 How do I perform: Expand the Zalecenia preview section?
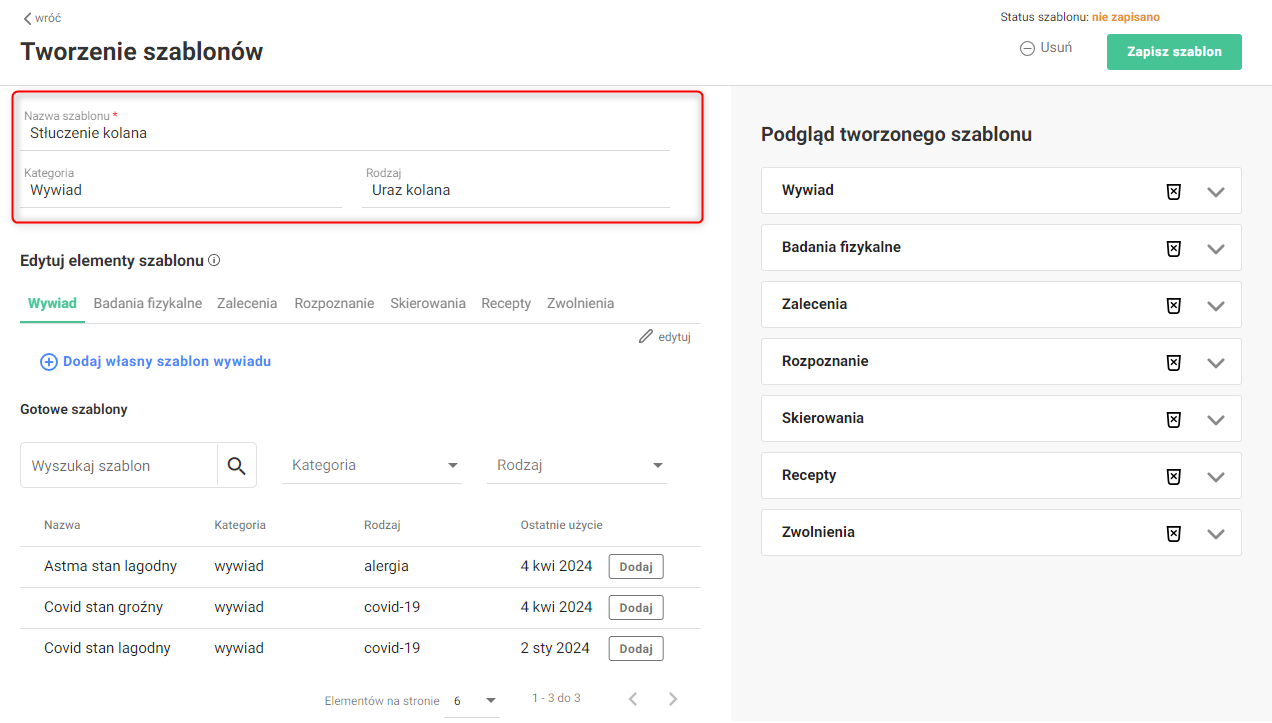tap(1216, 305)
